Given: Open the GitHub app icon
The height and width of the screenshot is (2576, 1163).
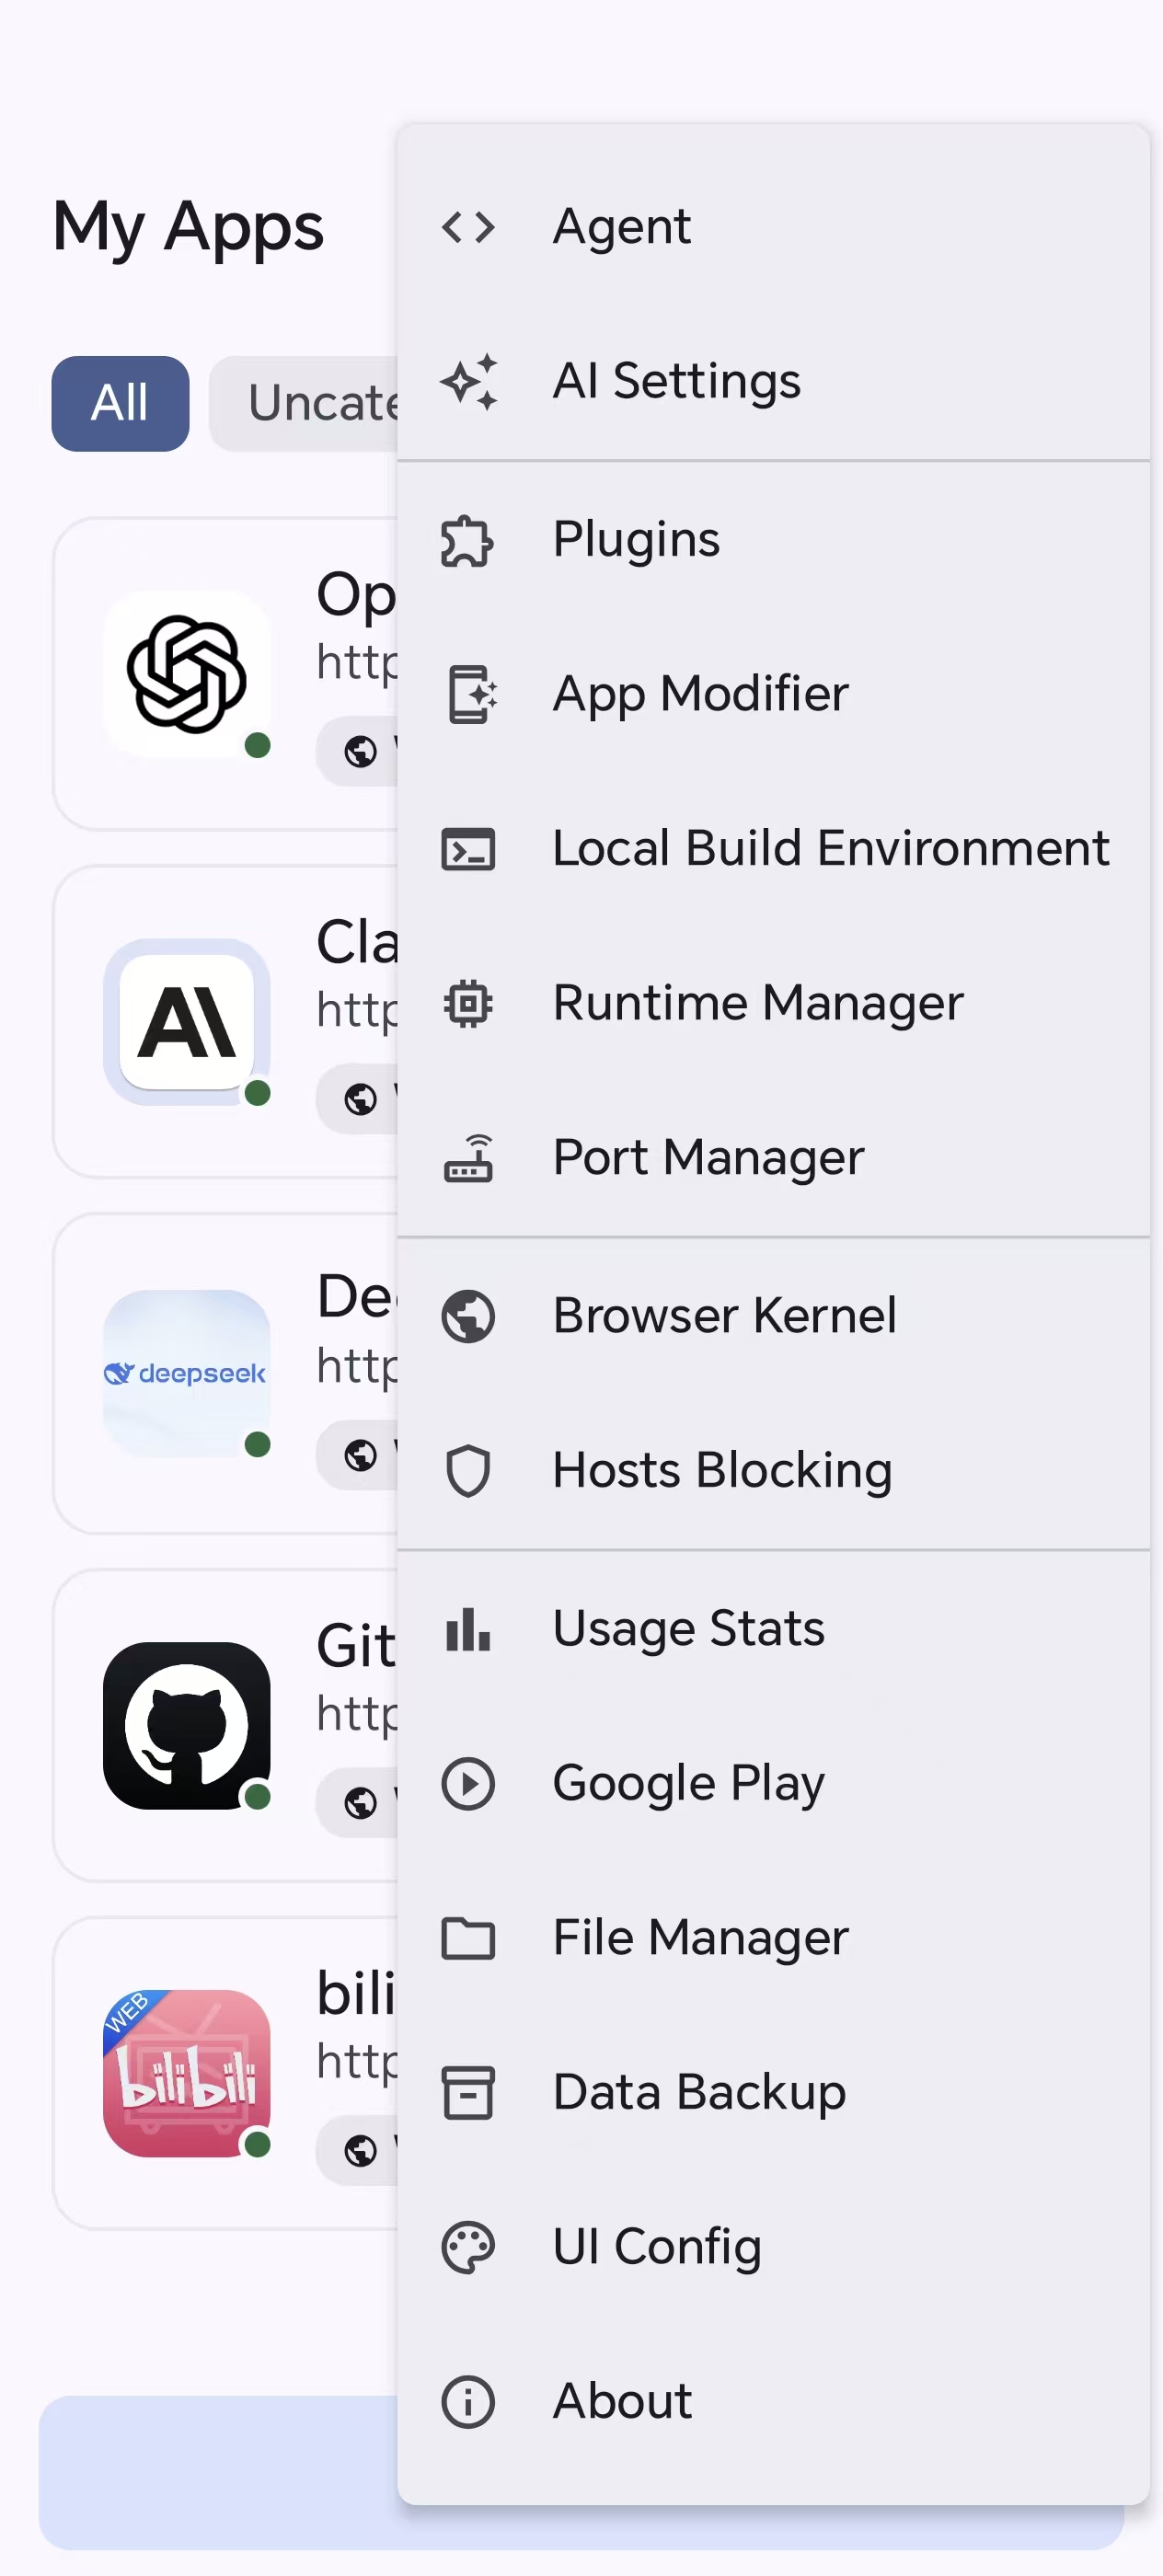Looking at the screenshot, I should [x=187, y=1726].
